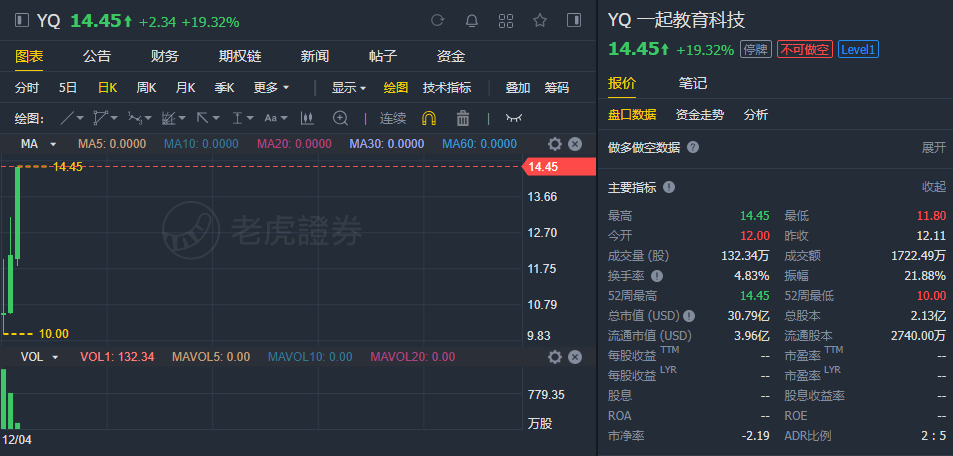Image resolution: width=953 pixels, height=456 pixels.
Task: Click info icon beside 换手率
Action: point(656,276)
